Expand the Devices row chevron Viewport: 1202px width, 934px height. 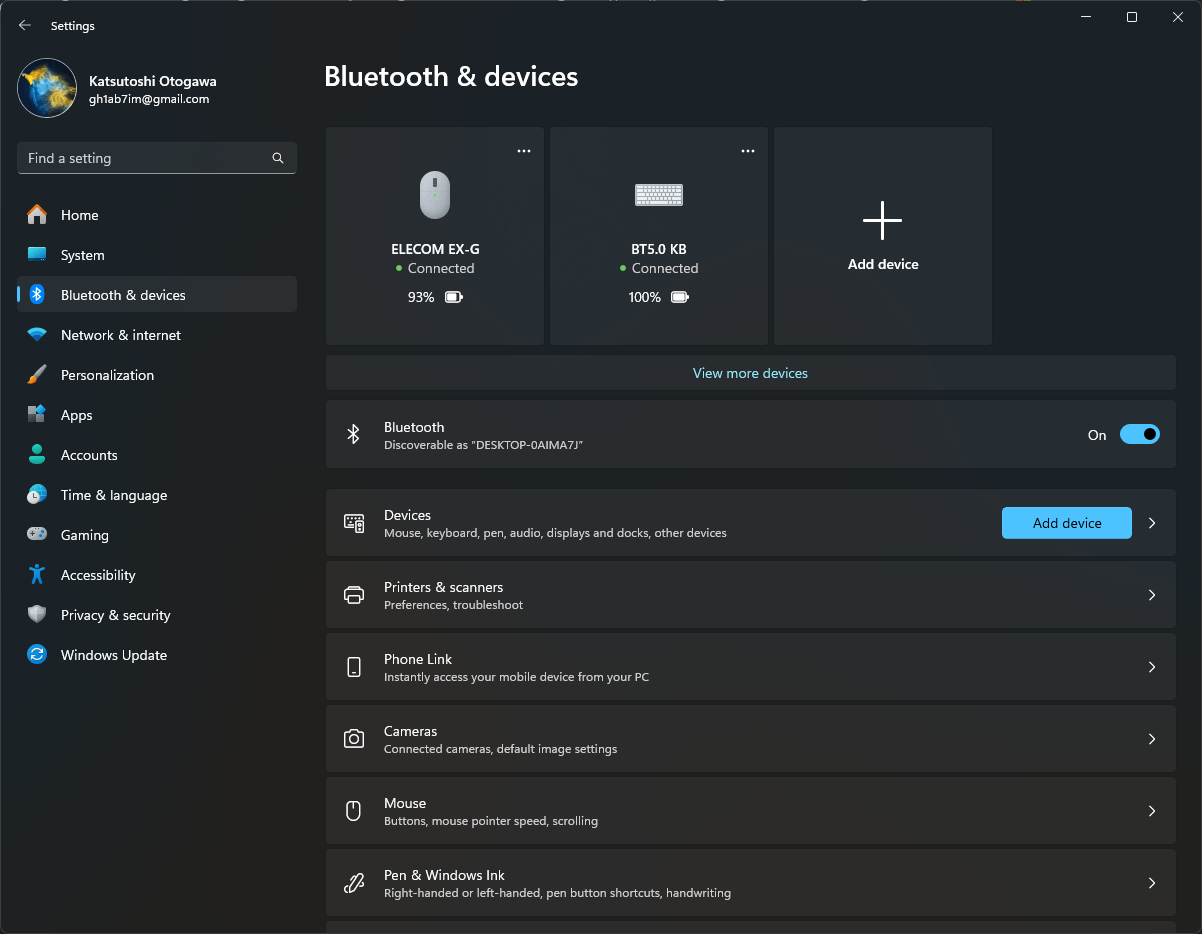pyautogui.click(x=1152, y=523)
